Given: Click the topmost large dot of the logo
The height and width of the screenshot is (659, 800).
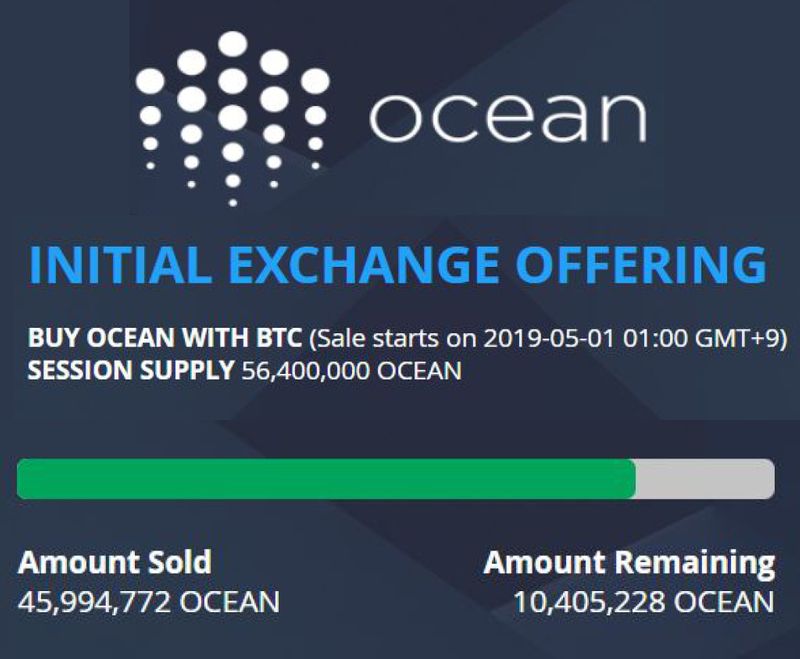Looking at the screenshot, I should tap(233, 44).
